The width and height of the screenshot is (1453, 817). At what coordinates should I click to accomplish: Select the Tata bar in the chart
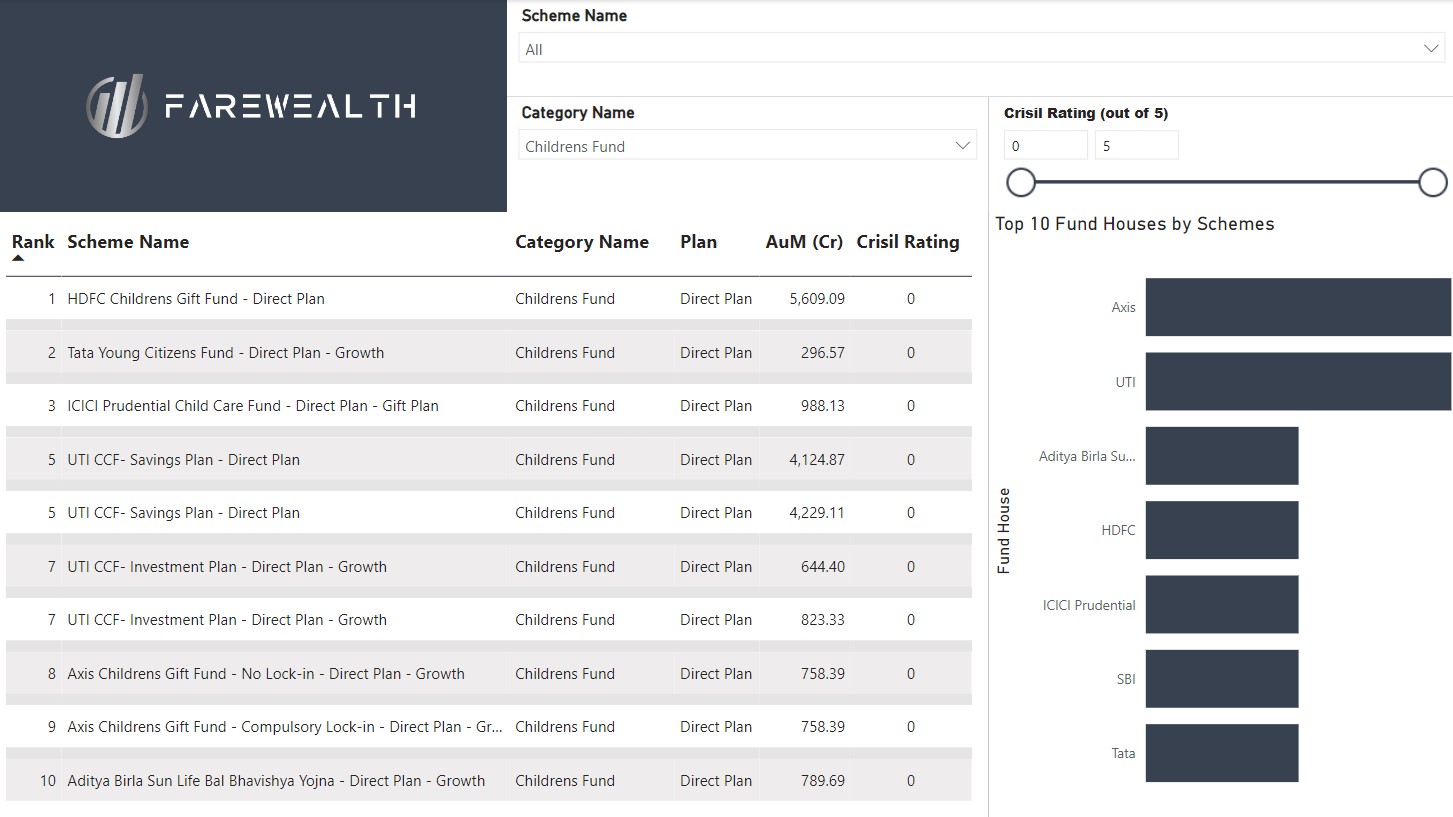tap(1221, 753)
